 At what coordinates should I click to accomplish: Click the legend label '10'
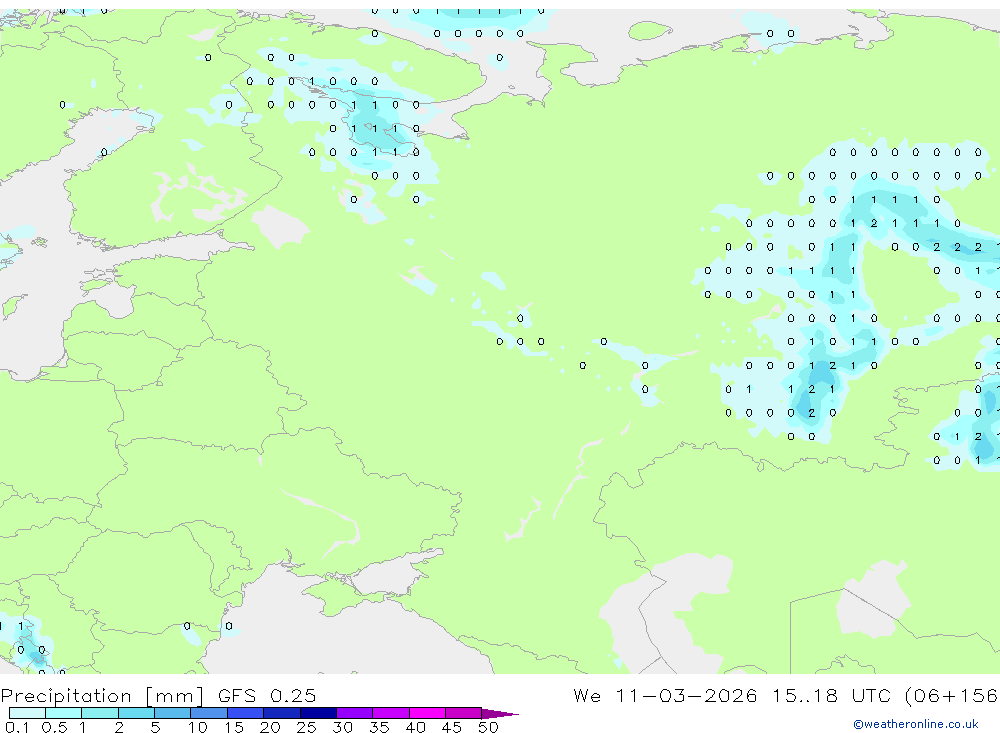pyautogui.click(x=198, y=727)
